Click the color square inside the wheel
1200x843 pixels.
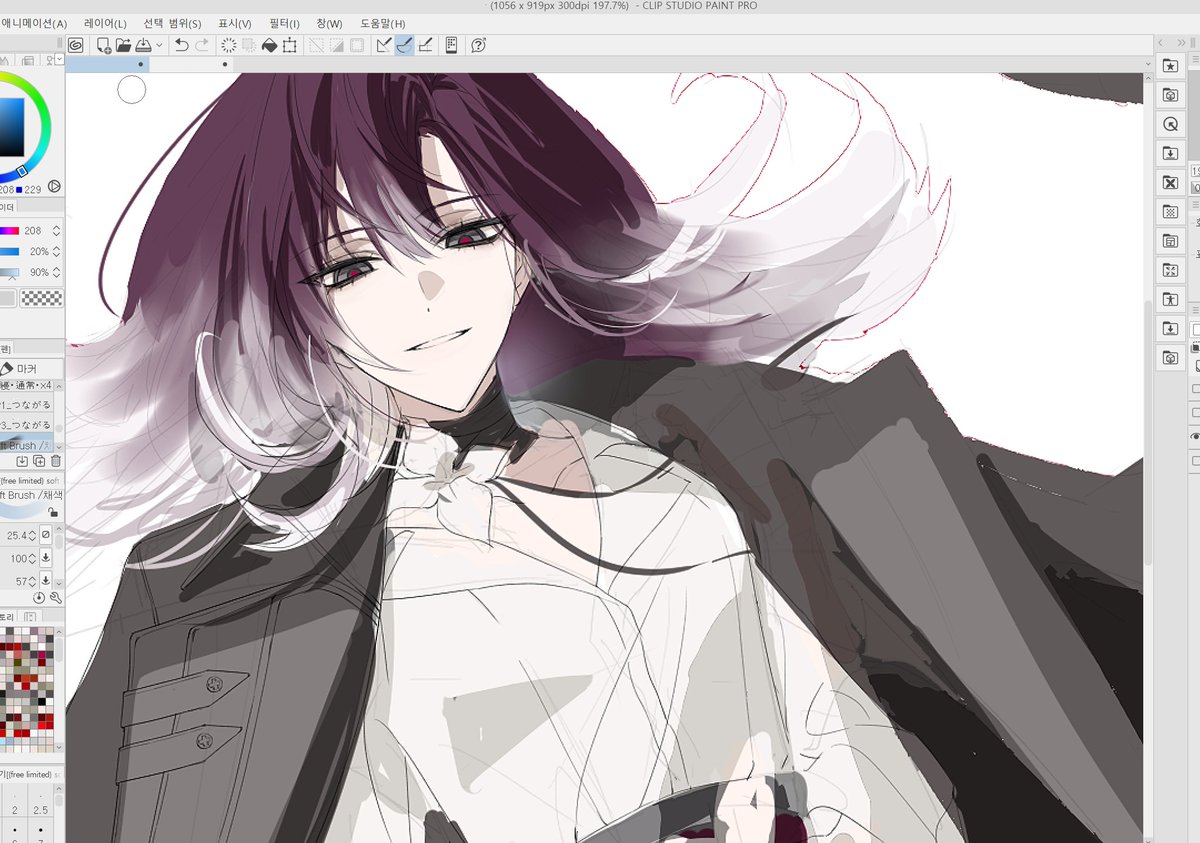point(10,127)
